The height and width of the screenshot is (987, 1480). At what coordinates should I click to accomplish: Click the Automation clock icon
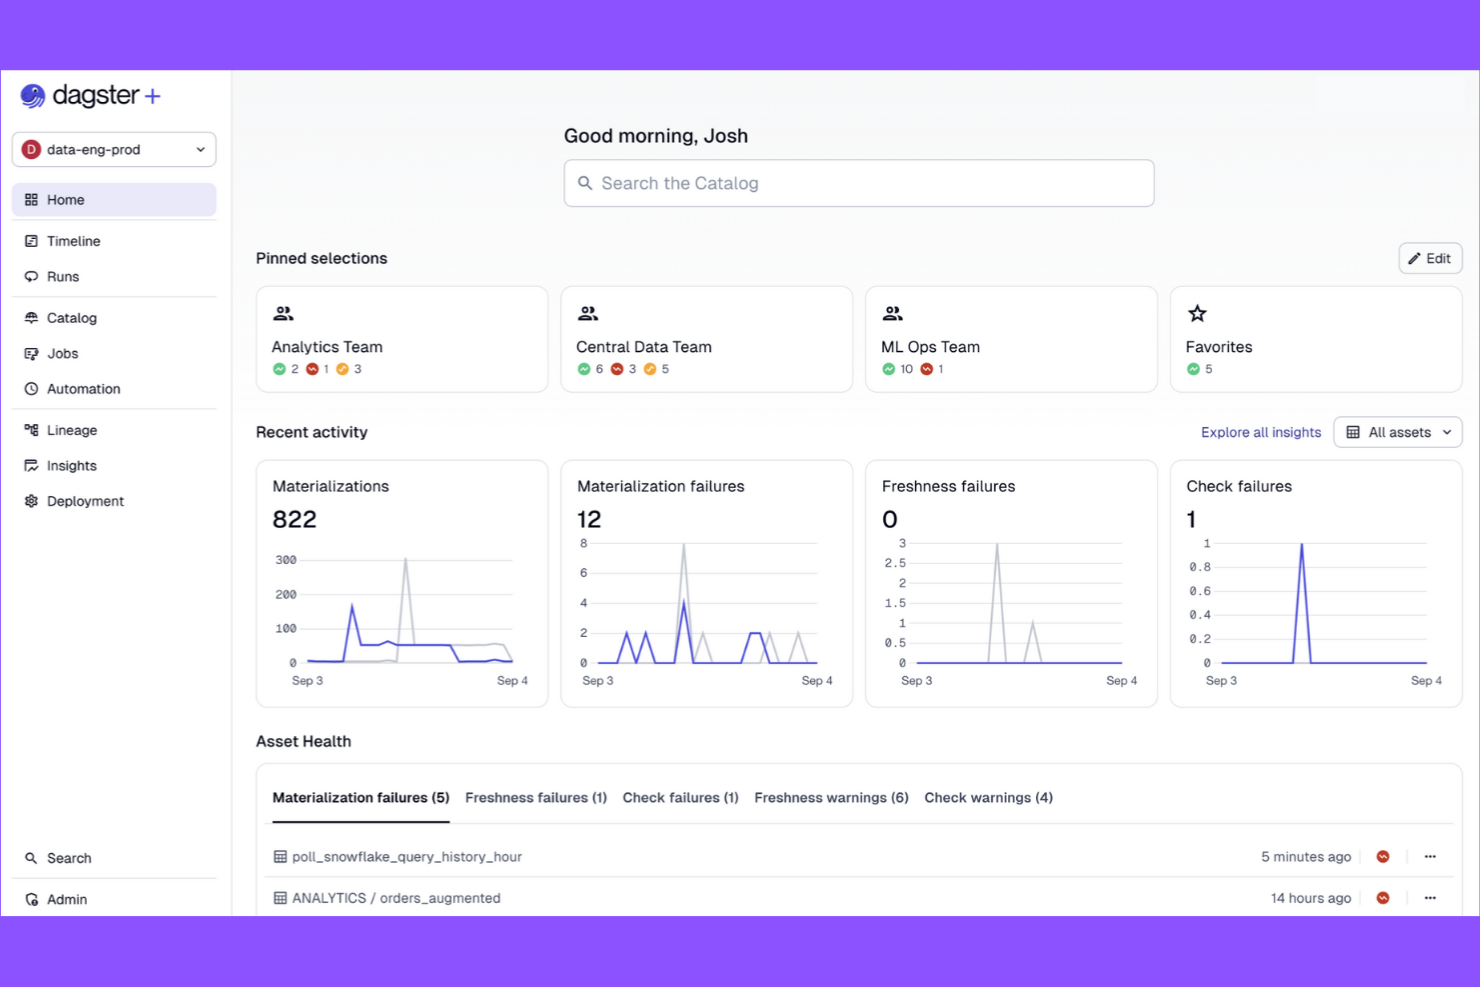[x=31, y=389]
